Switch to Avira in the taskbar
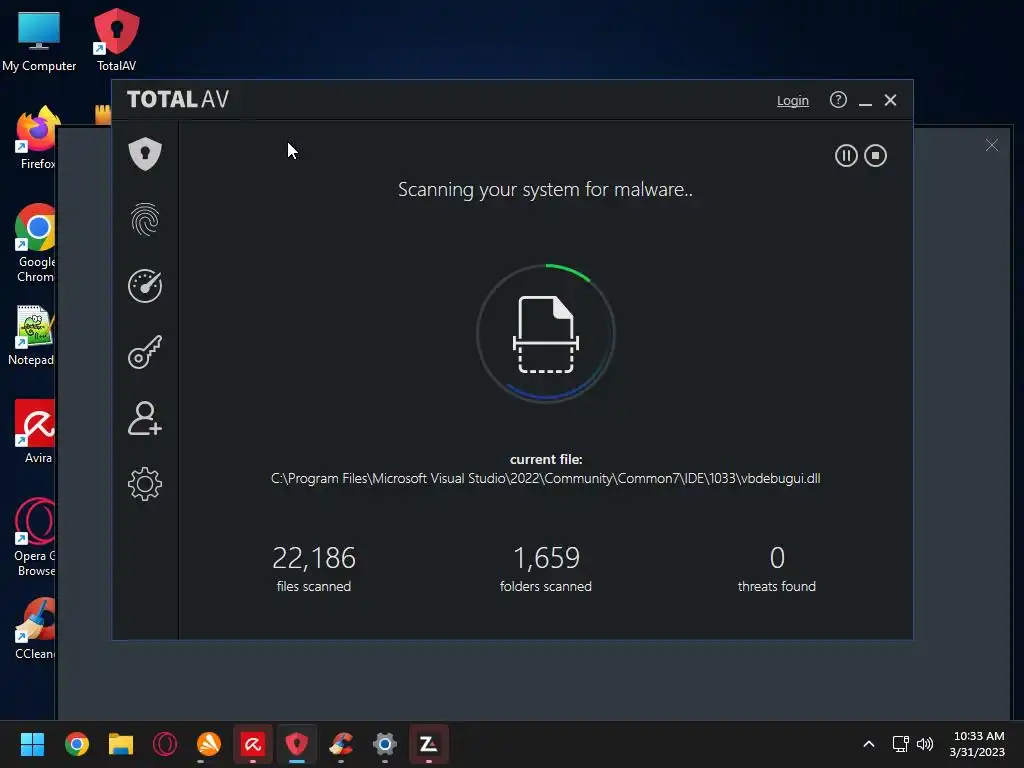1024x768 pixels. click(253, 744)
